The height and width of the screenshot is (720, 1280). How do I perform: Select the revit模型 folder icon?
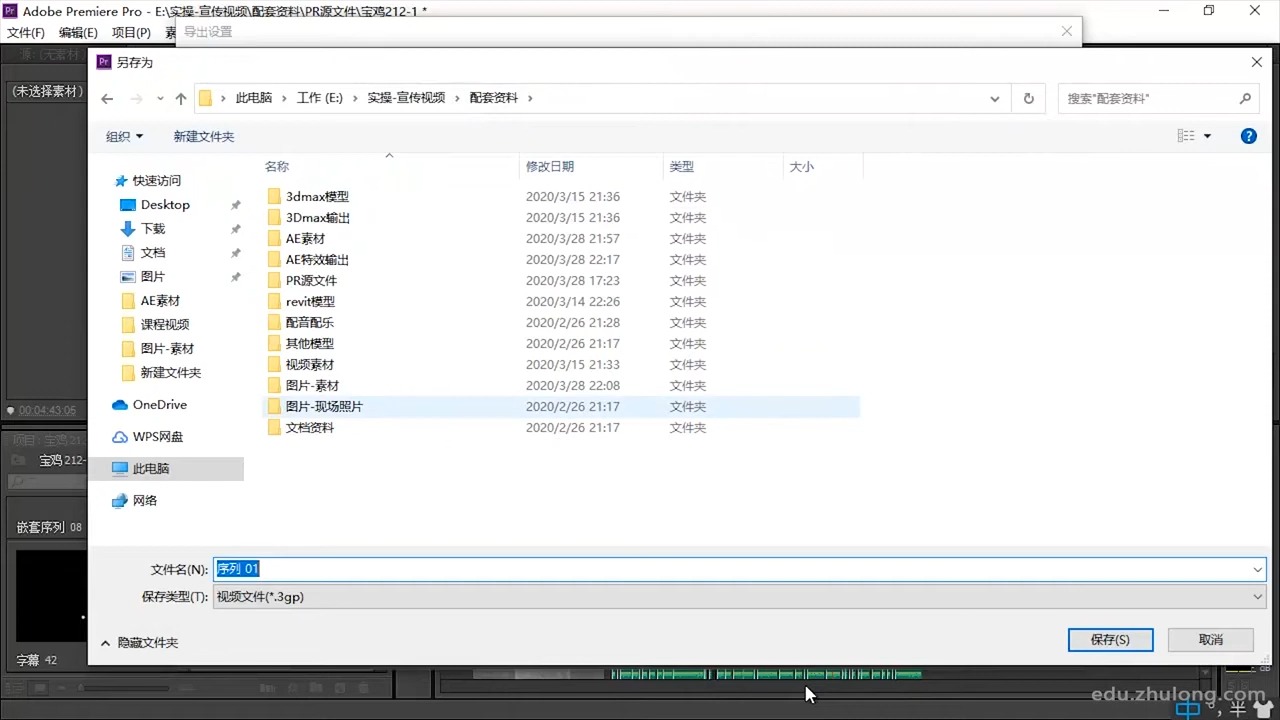275,301
